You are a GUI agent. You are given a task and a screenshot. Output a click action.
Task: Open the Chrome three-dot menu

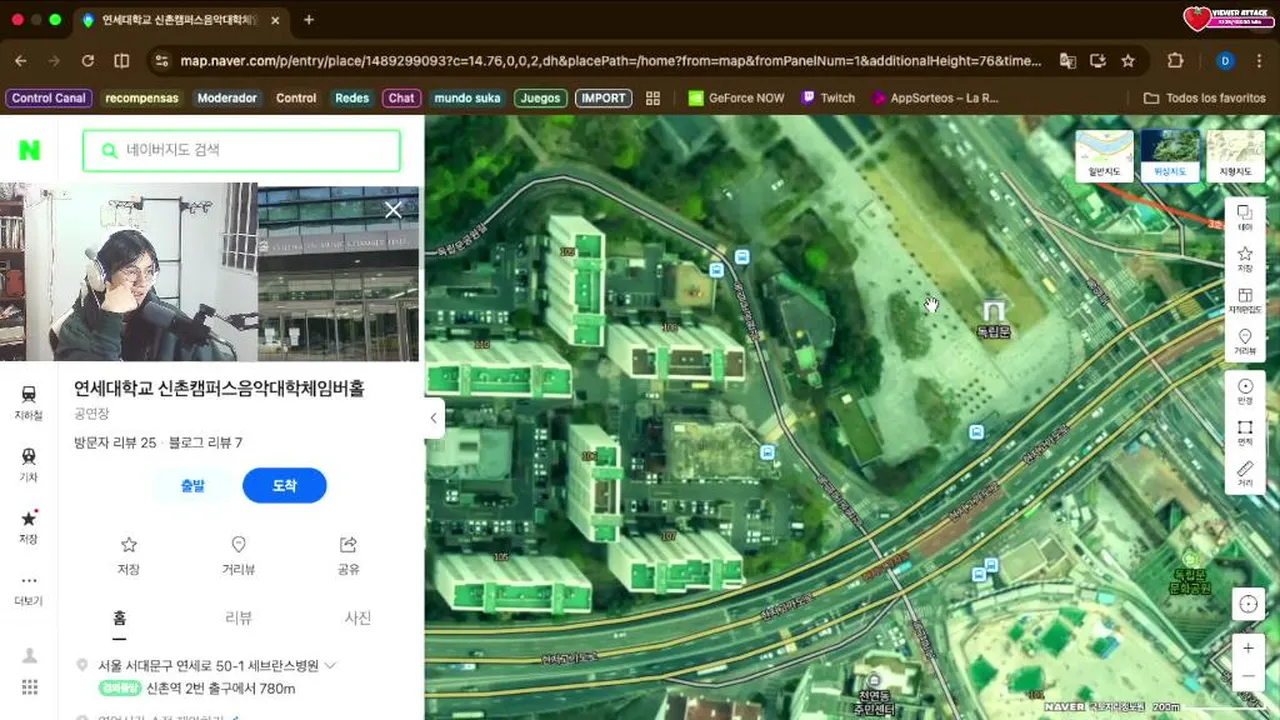point(1258,61)
